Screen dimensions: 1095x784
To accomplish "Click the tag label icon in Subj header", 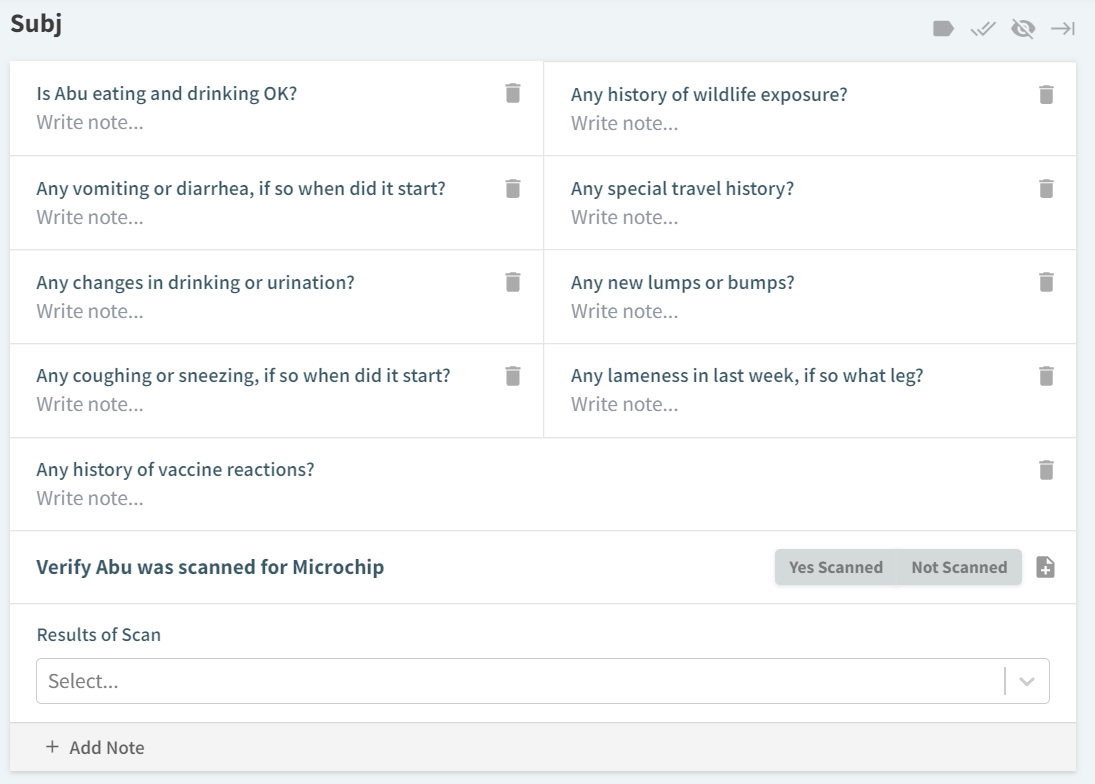I will tap(943, 29).
